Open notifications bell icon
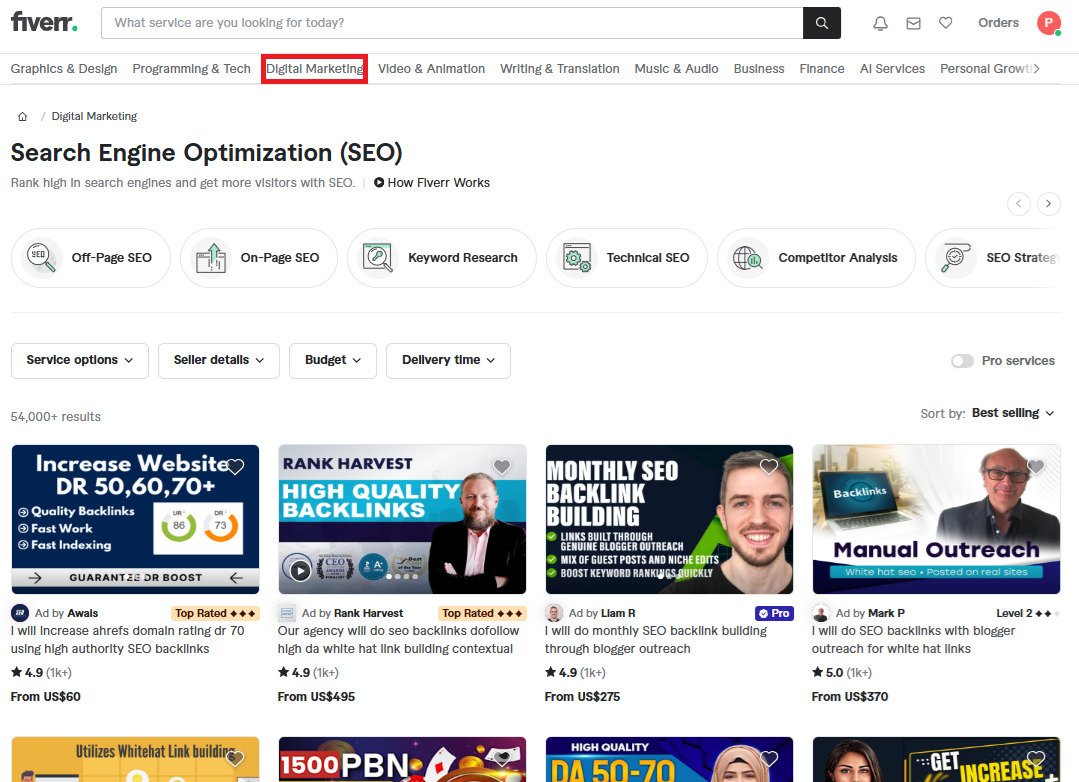The image size is (1079, 782). point(880,23)
